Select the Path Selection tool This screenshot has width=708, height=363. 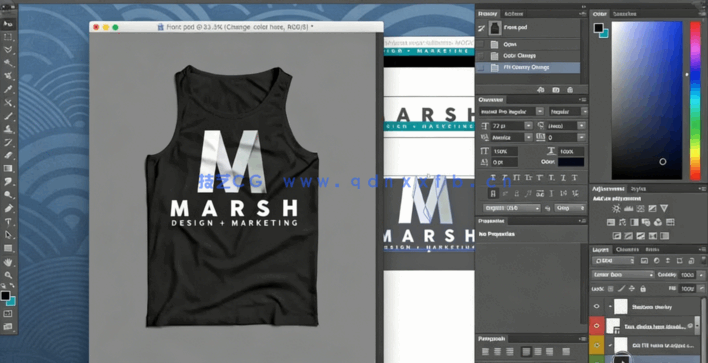click(8, 235)
